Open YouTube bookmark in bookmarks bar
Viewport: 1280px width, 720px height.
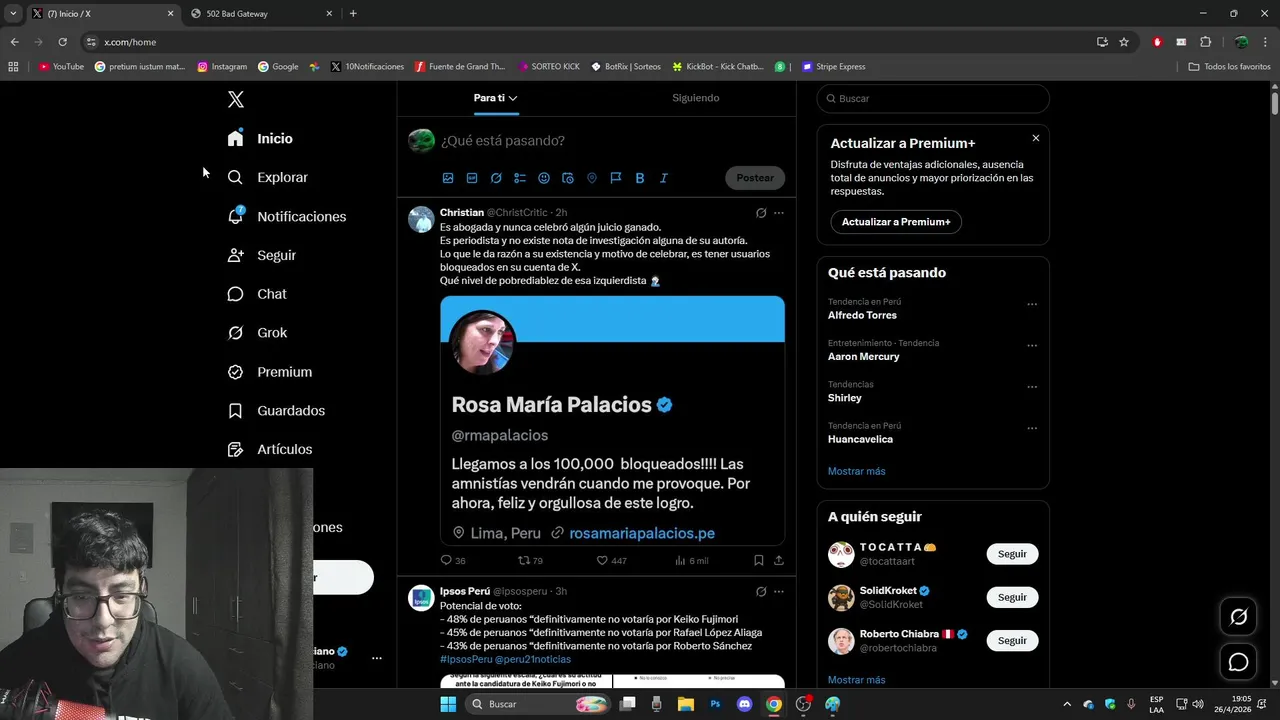pos(61,67)
